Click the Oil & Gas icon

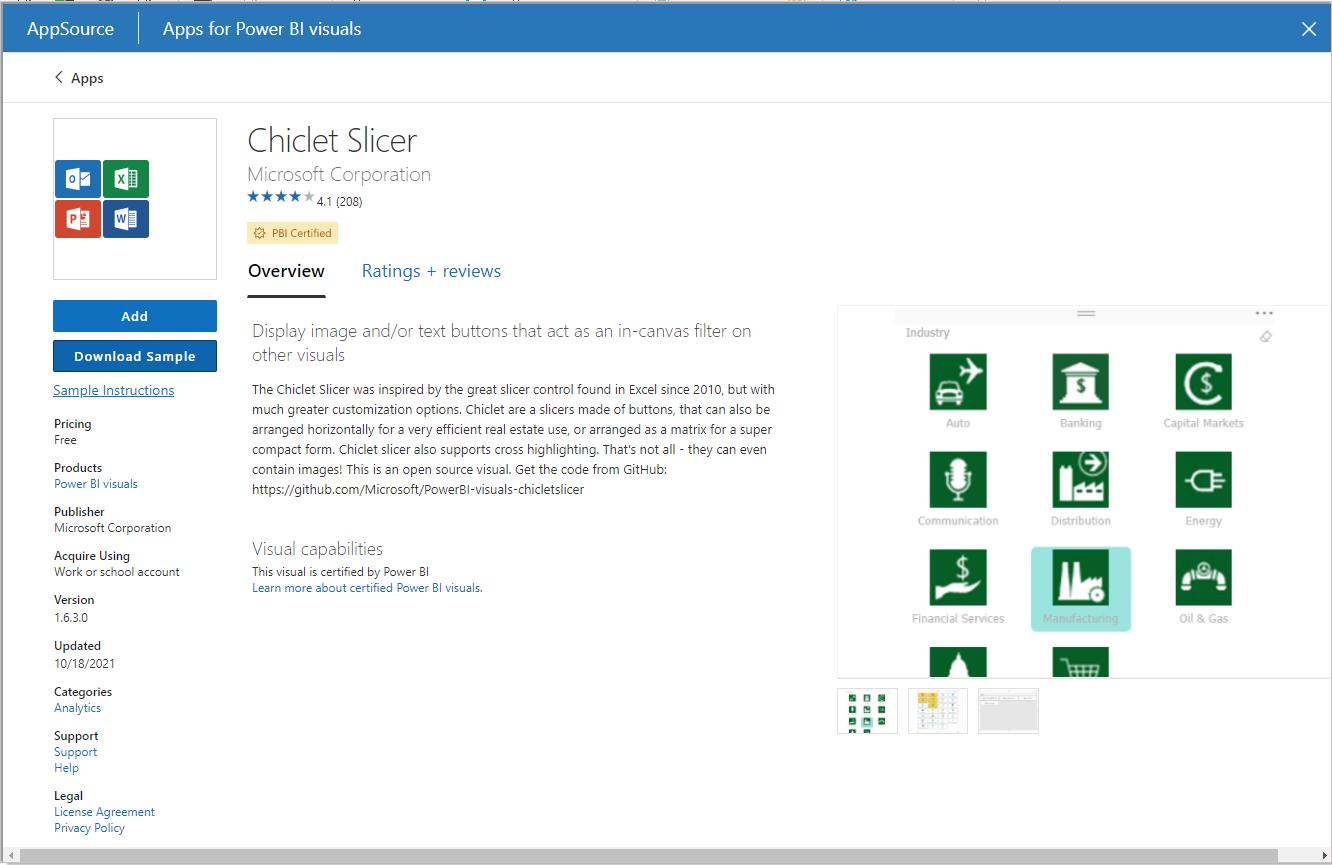[x=1203, y=577]
